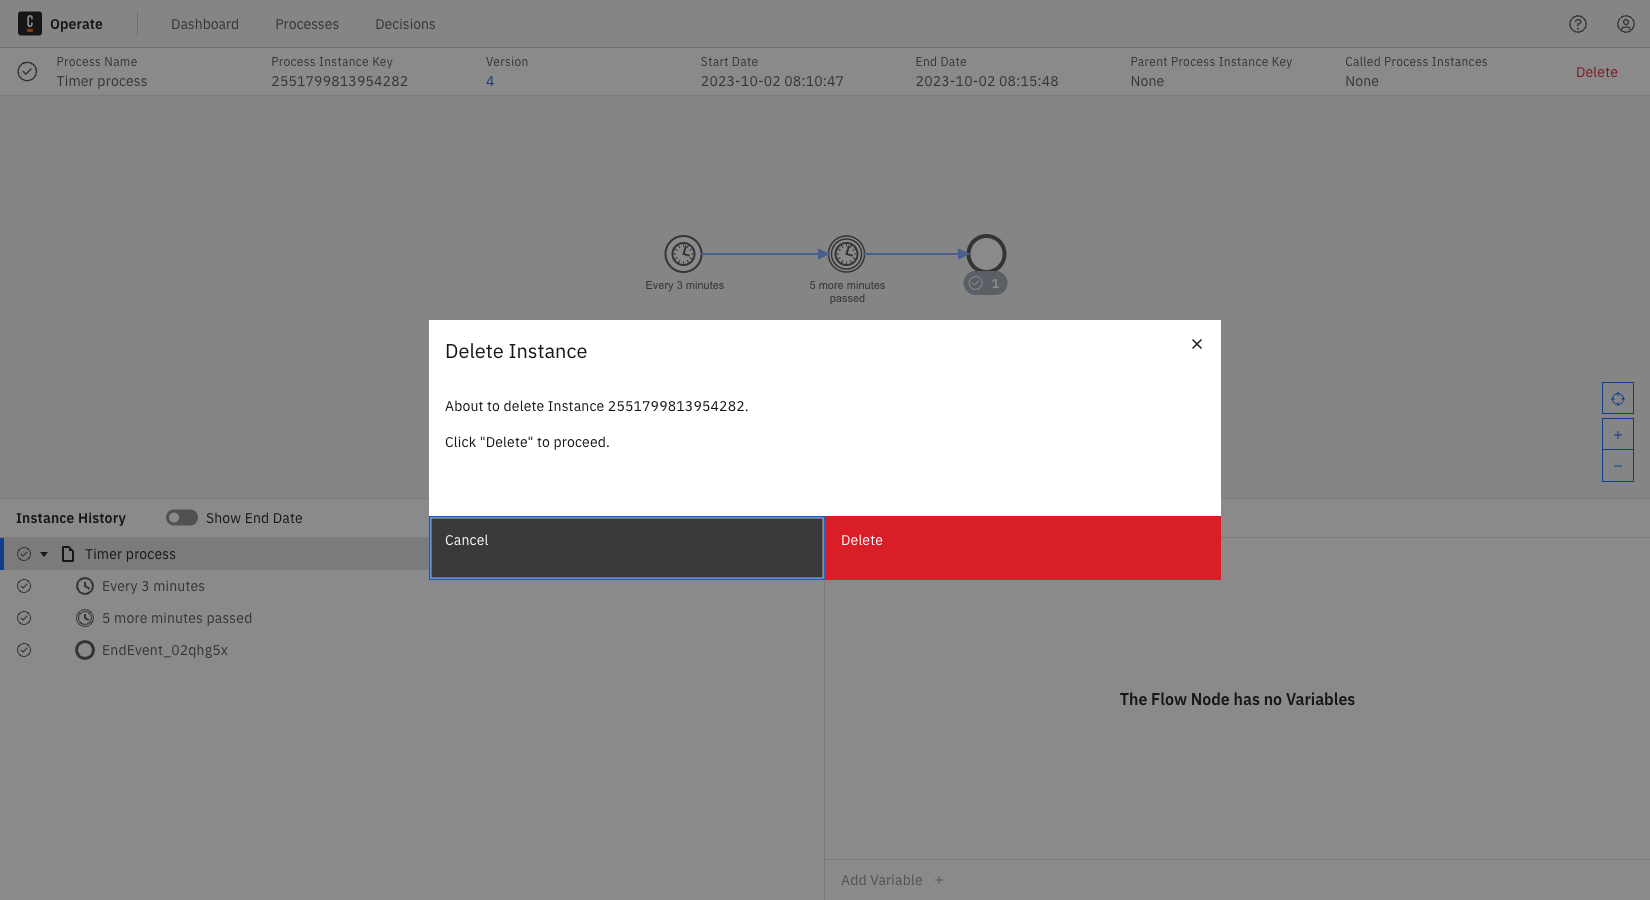Viewport: 1650px width, 900px height.
Task: Zoom in the diagram with plus button
Action: (x=1618, y=435)
